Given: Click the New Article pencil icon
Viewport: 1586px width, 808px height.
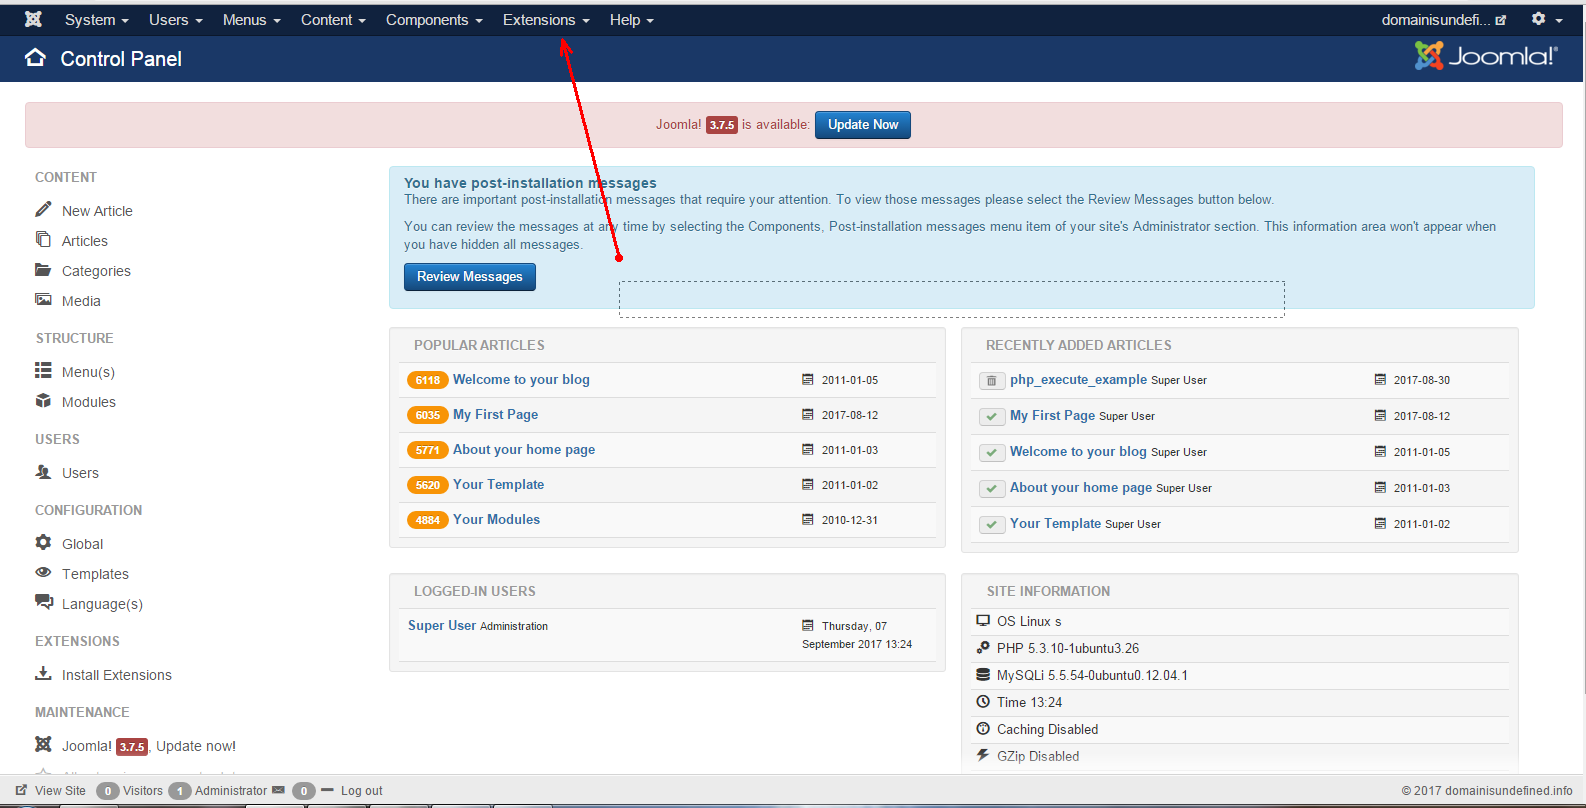Looking at the screenshot, I should (43, 209).
